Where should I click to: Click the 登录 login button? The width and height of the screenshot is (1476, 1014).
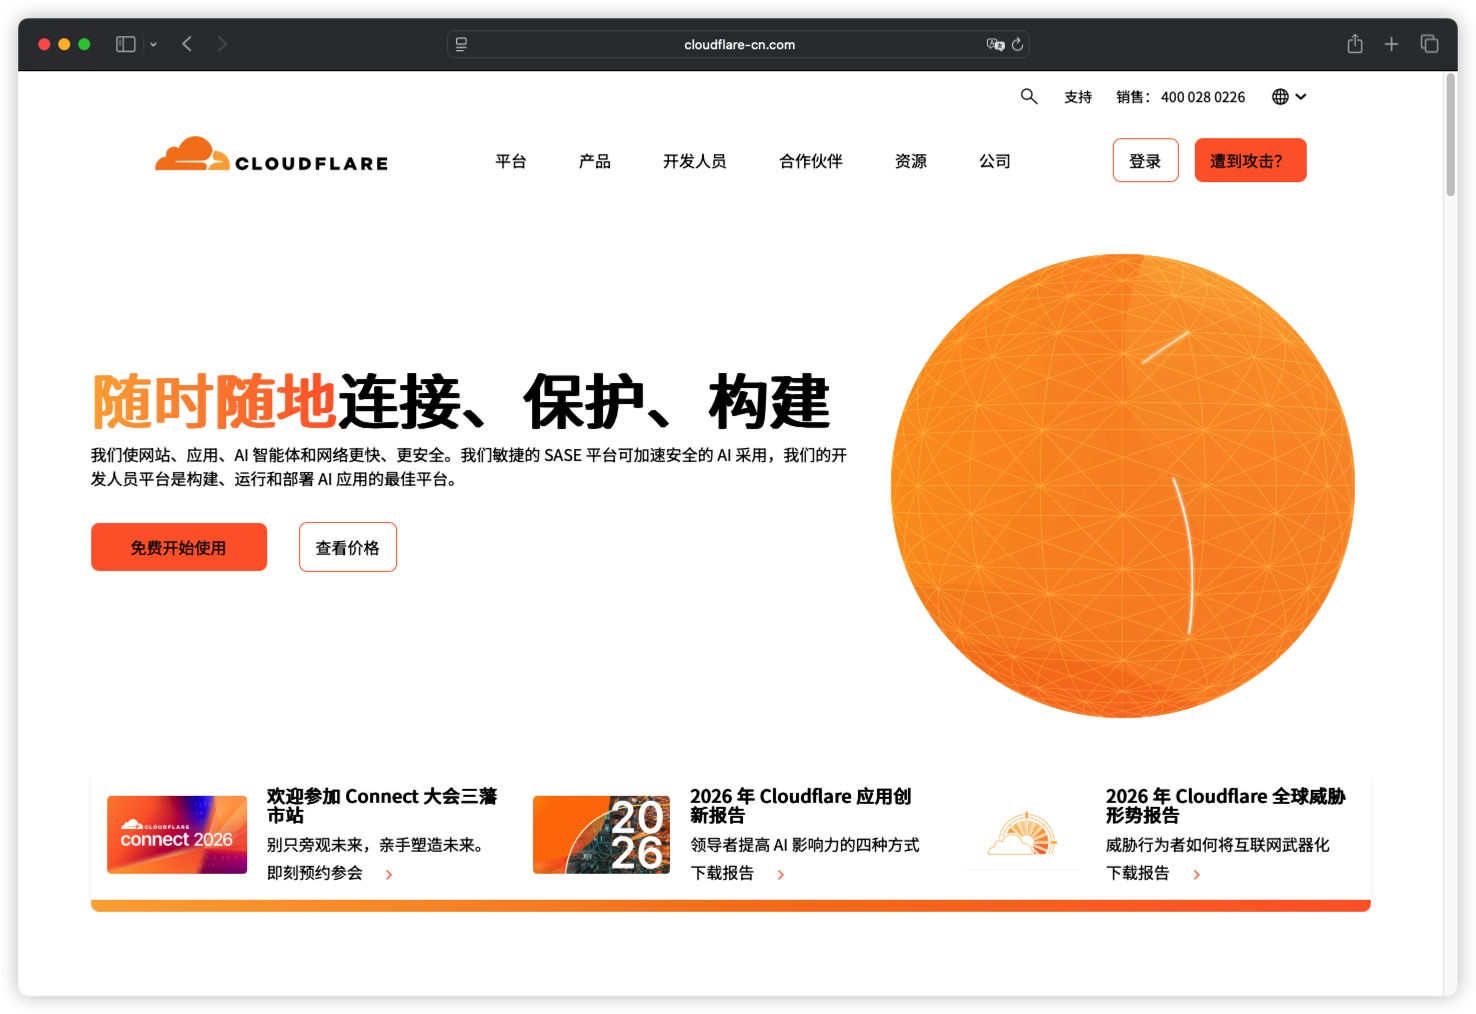(x=1145, y=160)
